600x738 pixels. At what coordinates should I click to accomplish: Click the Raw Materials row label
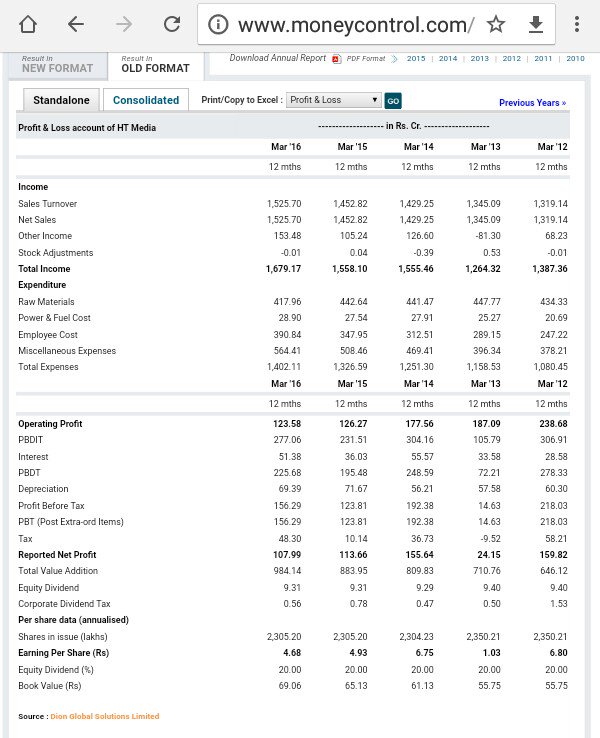click(46, 302)
